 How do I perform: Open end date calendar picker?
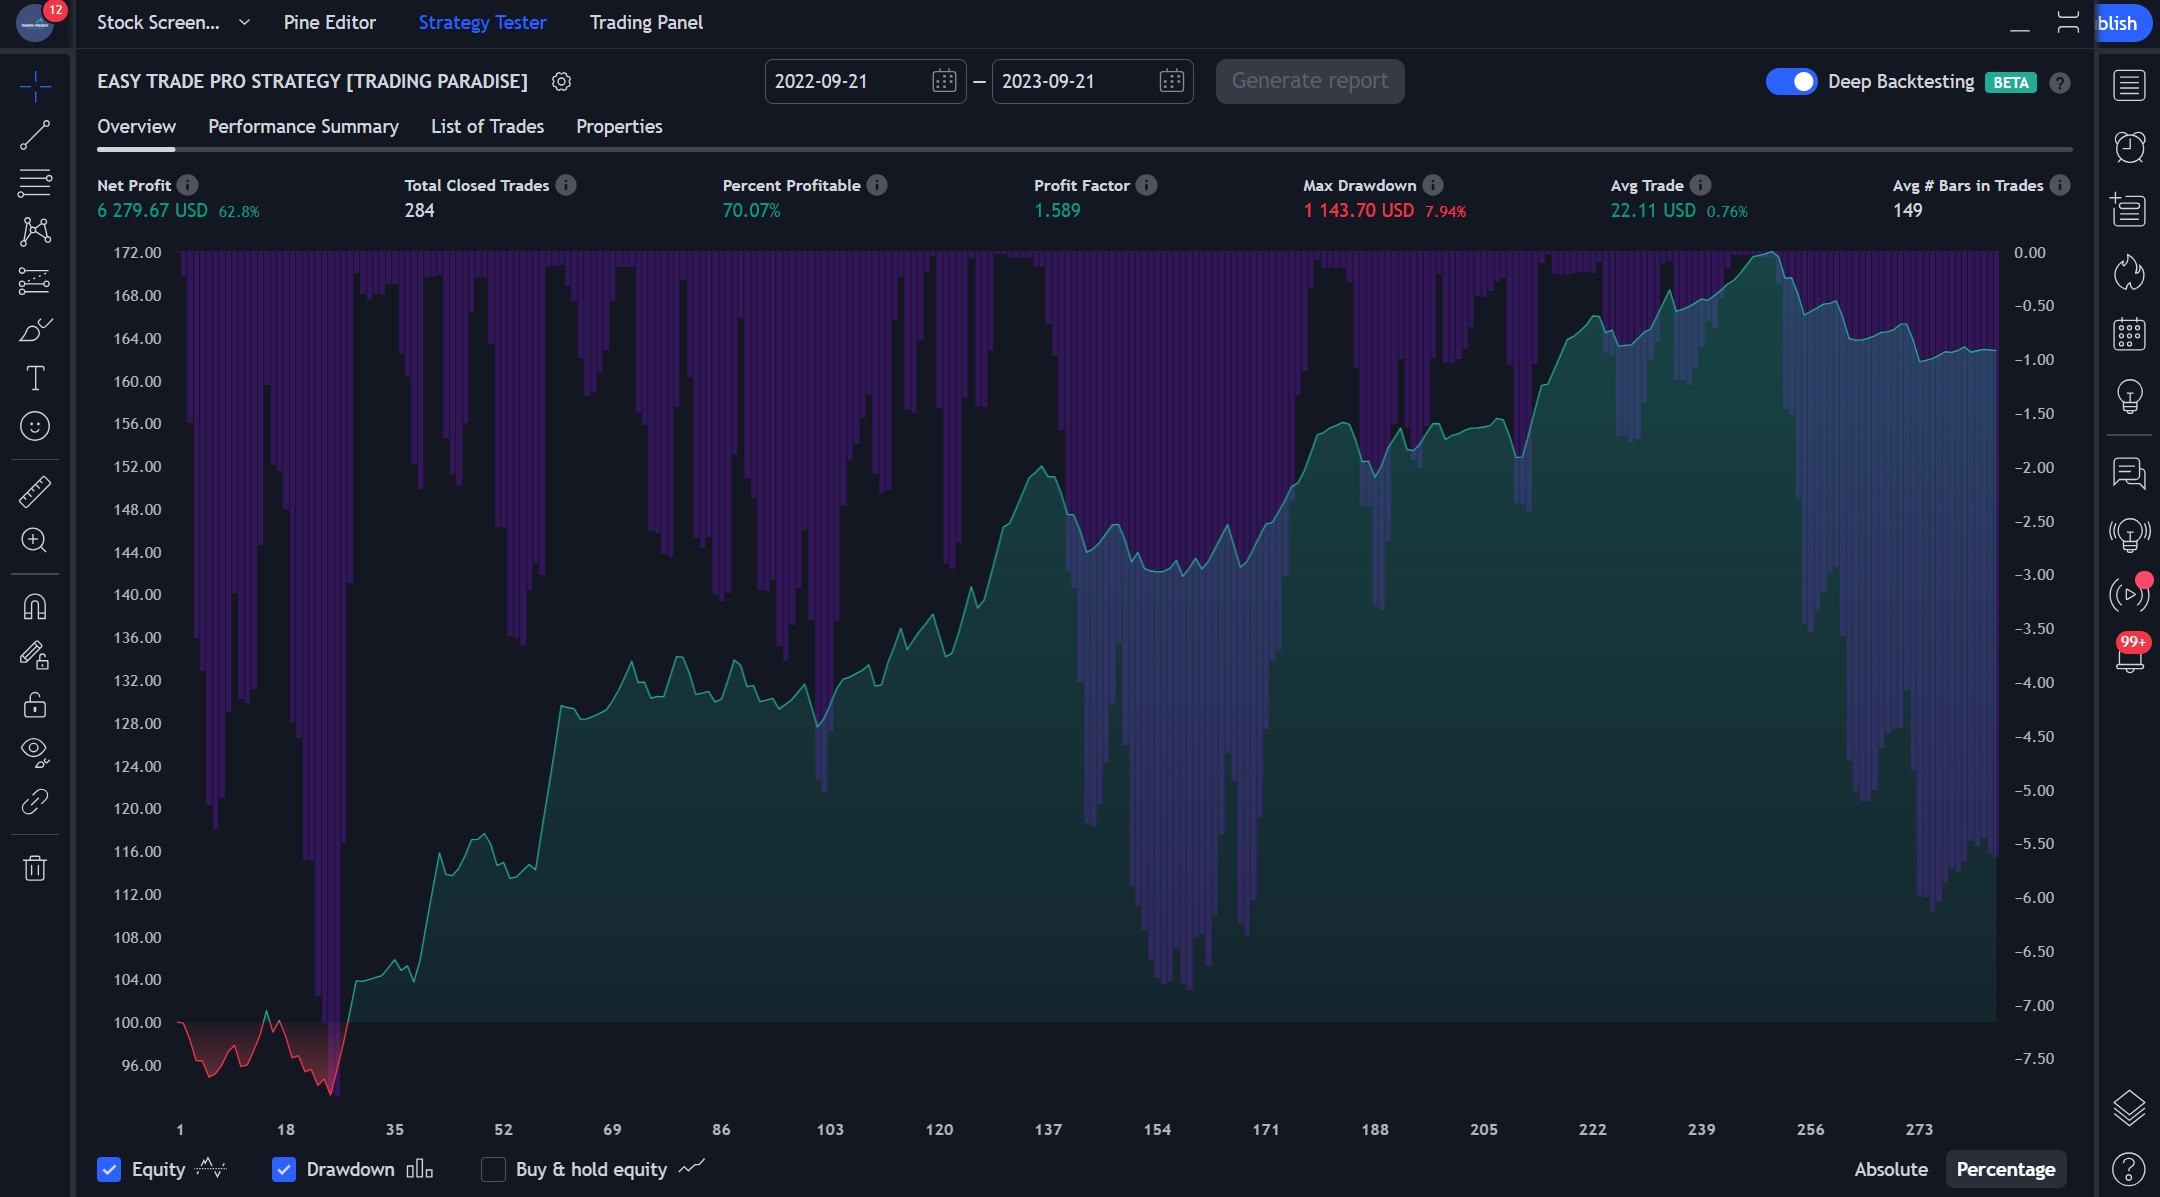pos(1171,82)
